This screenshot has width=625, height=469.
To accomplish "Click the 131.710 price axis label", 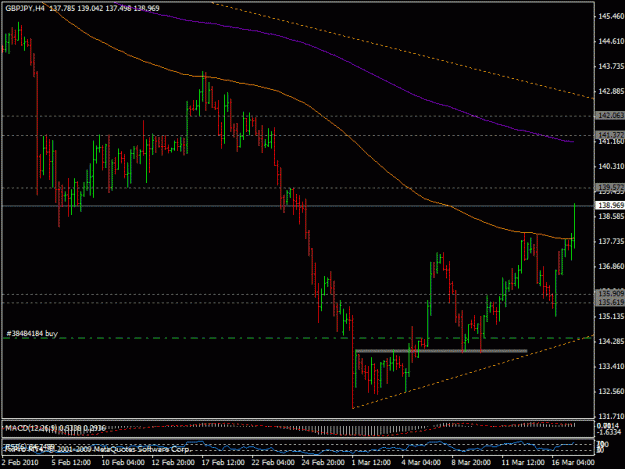I will [611, 416].
